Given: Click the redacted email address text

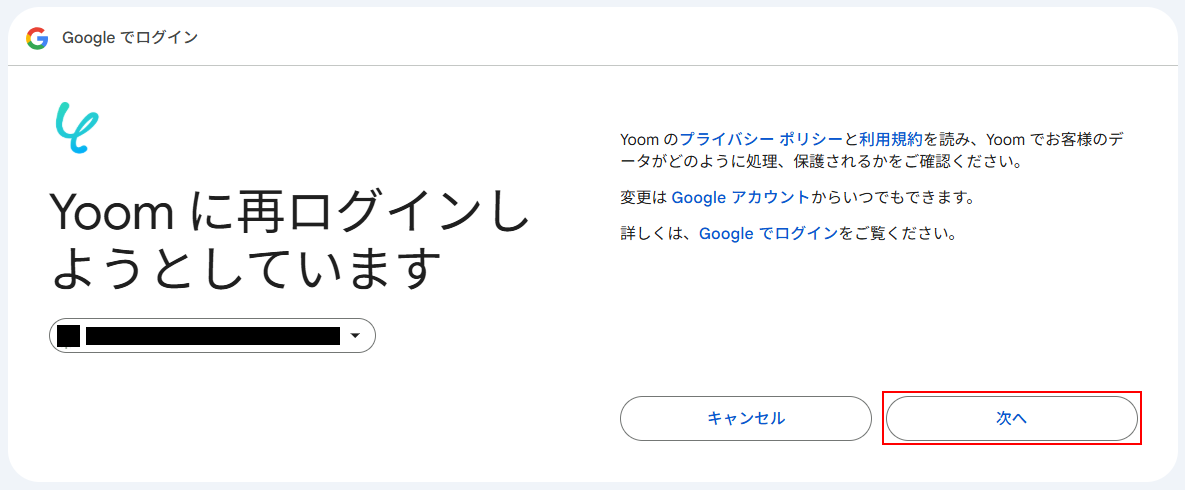Looking at the screenshot, I should click(x=212, y=336).
